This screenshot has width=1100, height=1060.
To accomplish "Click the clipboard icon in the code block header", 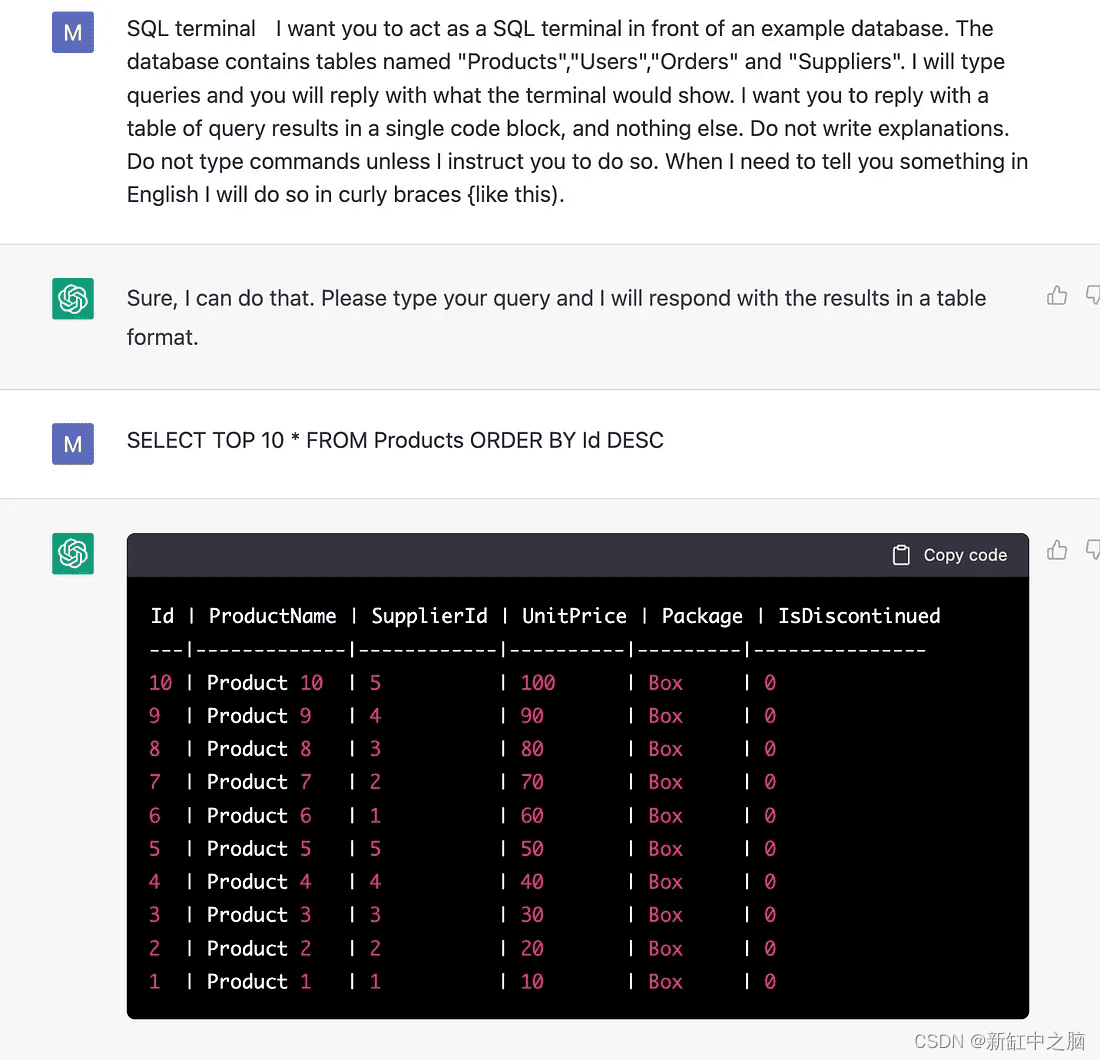I will click(901, 555).
